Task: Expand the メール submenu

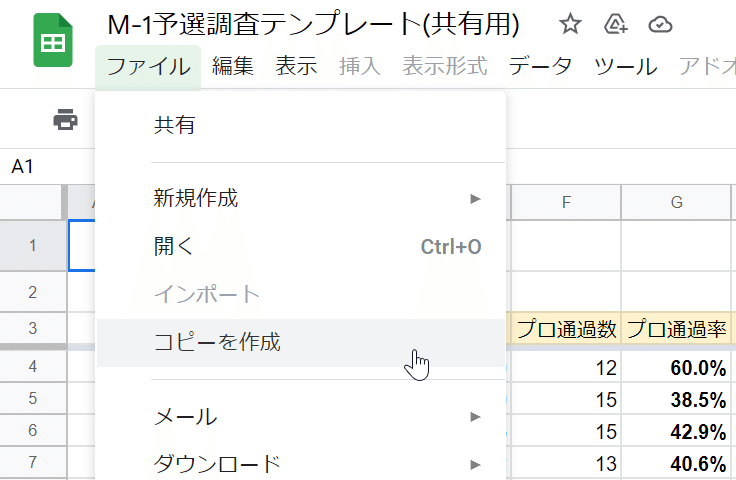Action: [x=300, y=417]
